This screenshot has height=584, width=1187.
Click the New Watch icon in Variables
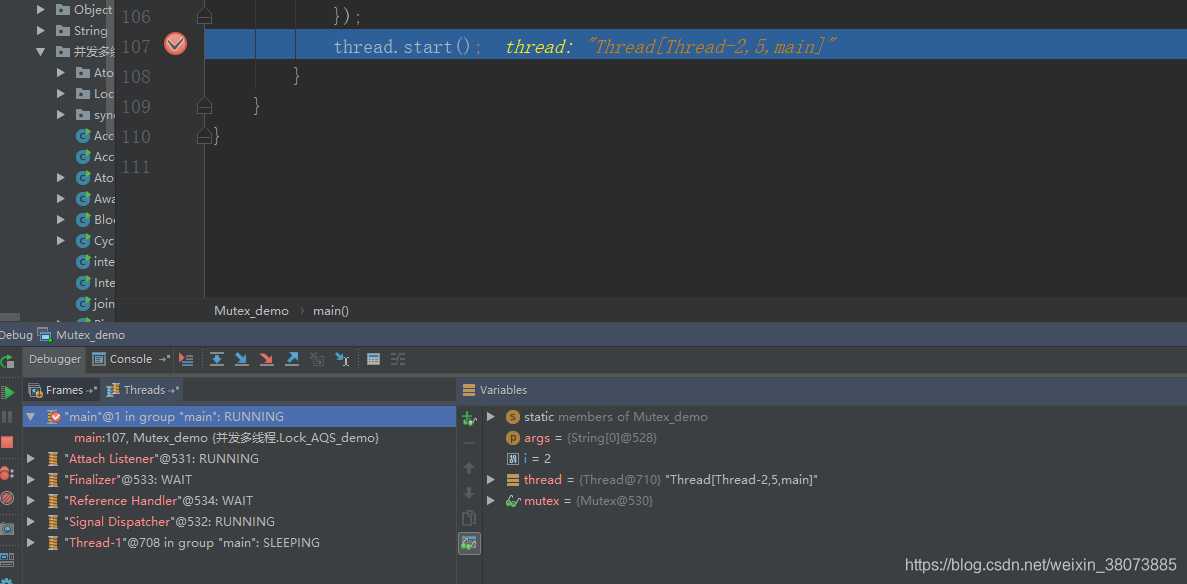tap(469, 418)
